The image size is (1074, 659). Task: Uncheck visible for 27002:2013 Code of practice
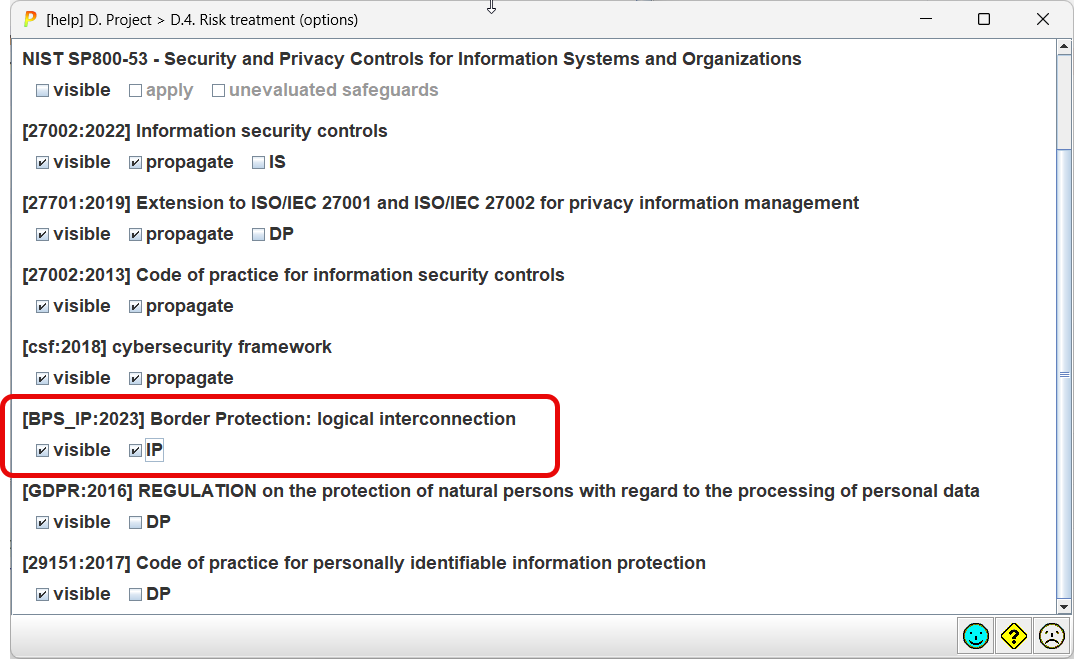point(42,307)
